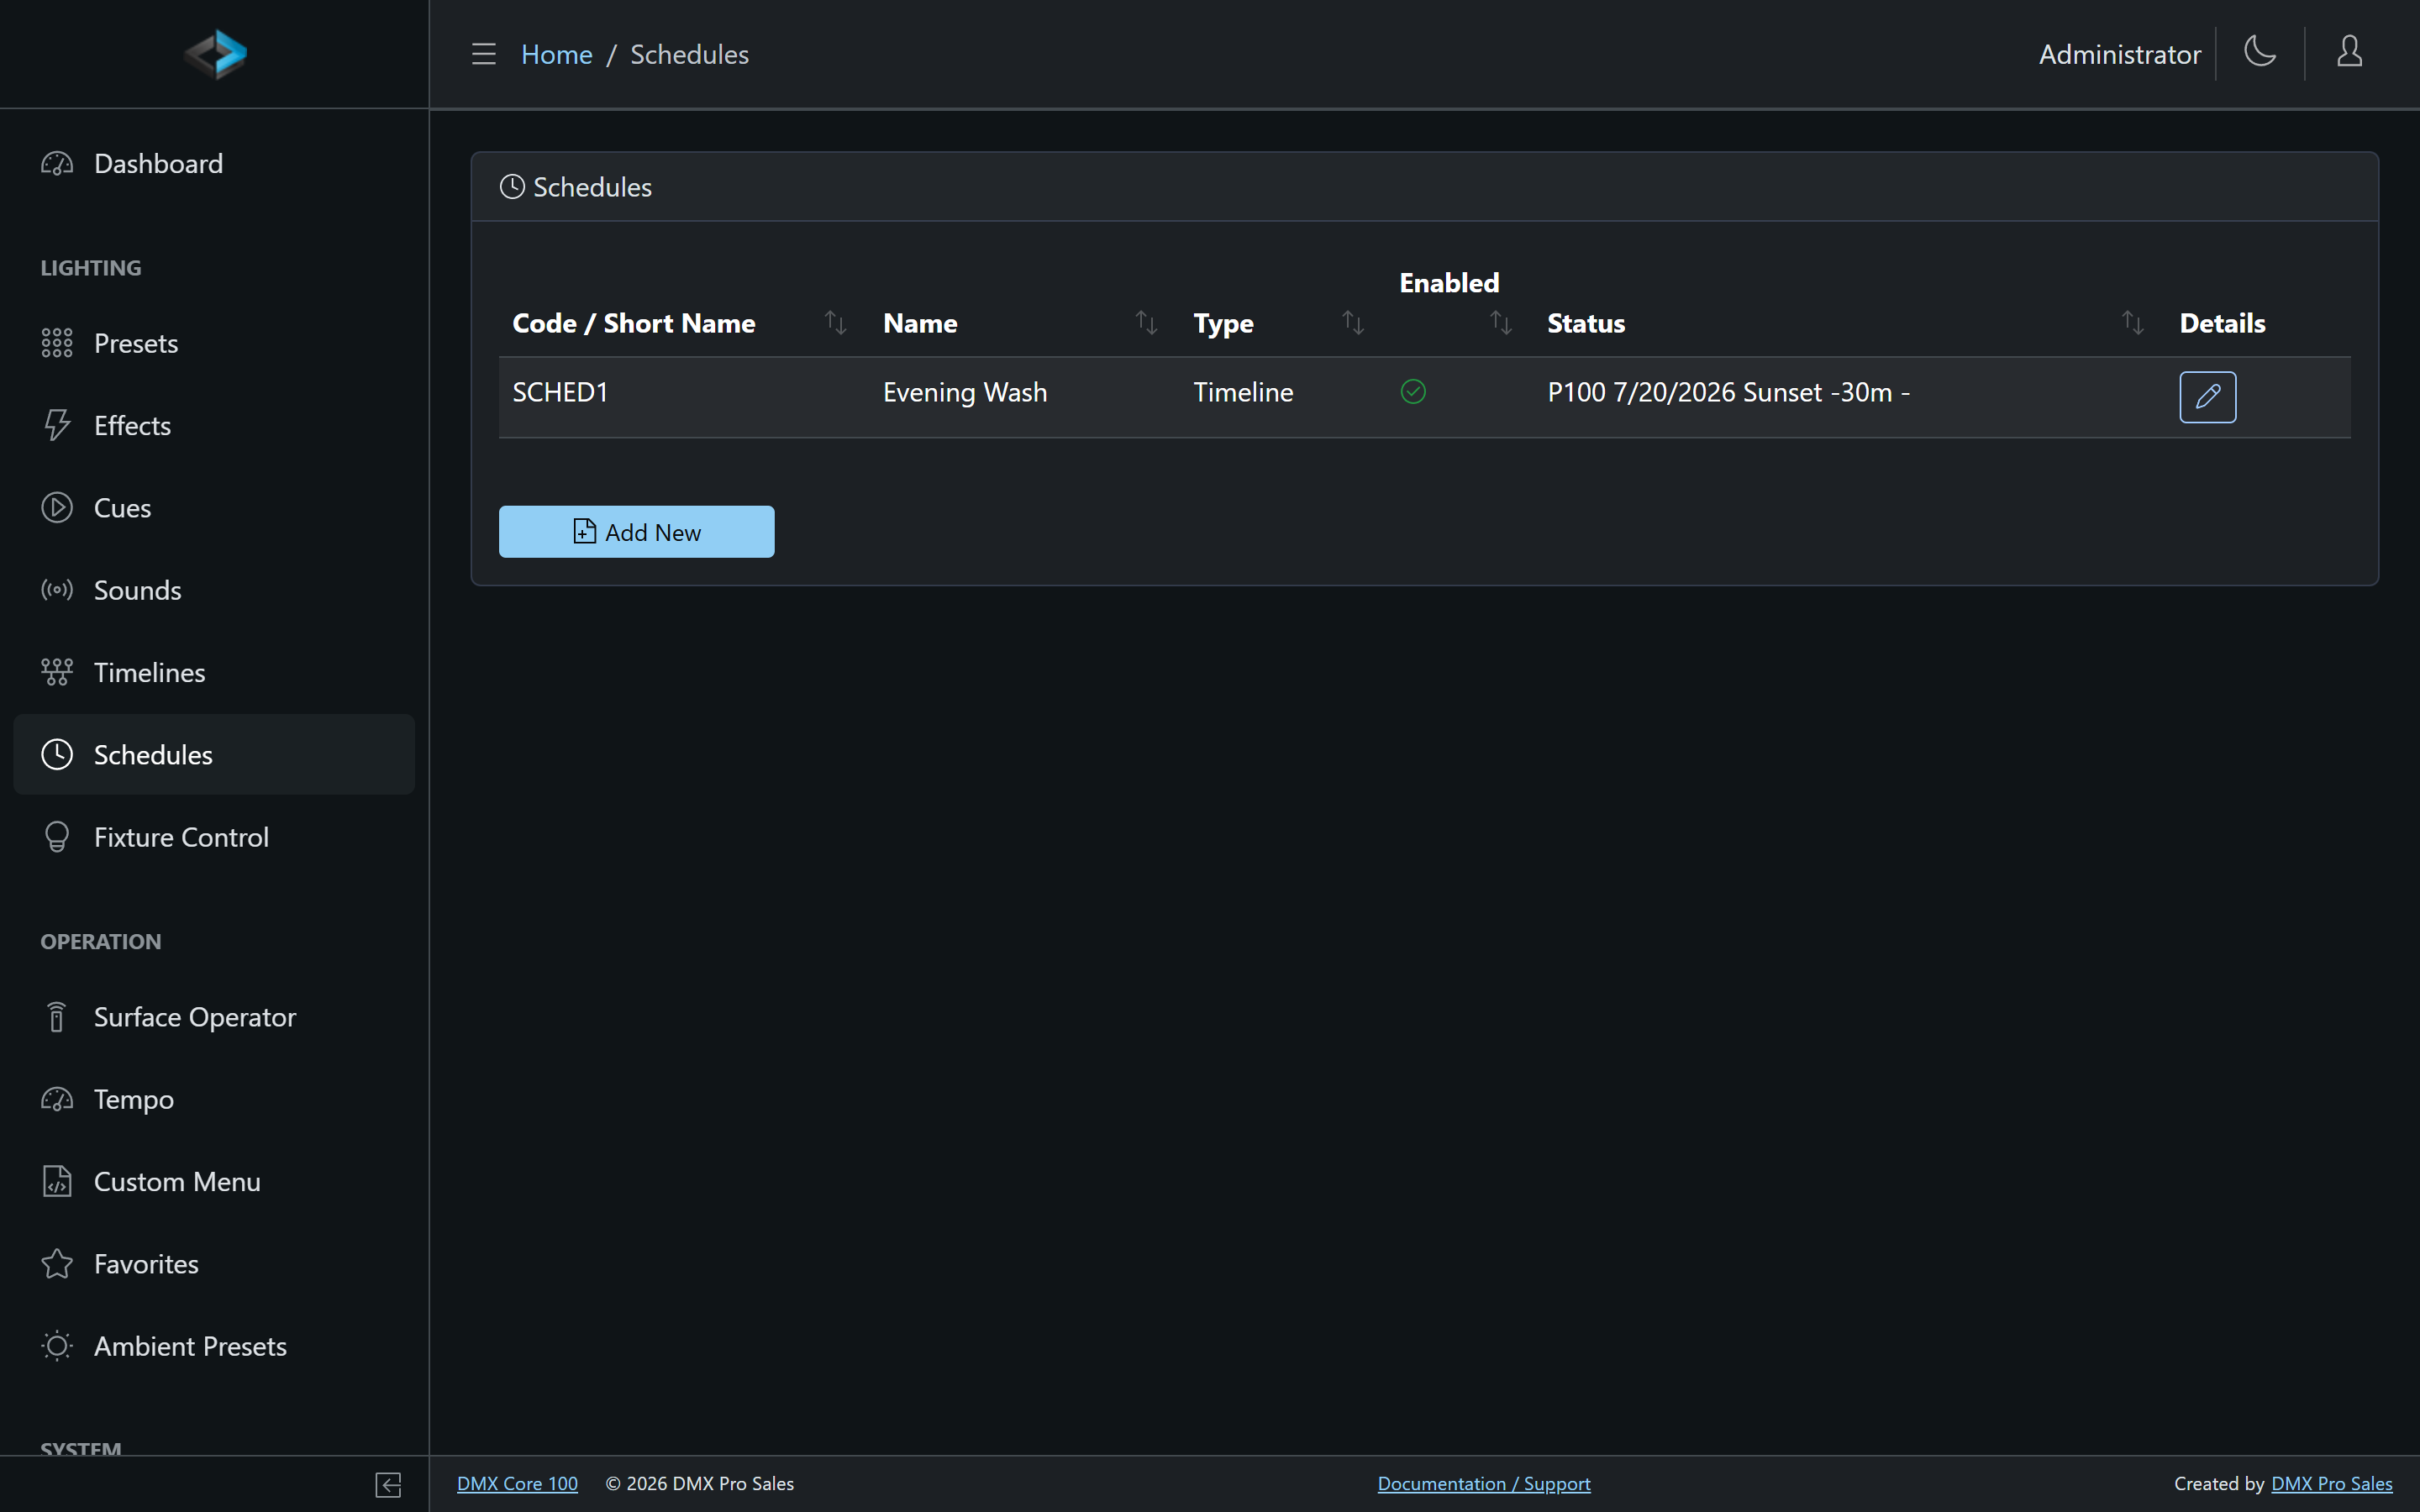Click the Presets grid icon
The height and width of the screenshot is (1512, 2420).
(57, 343)
